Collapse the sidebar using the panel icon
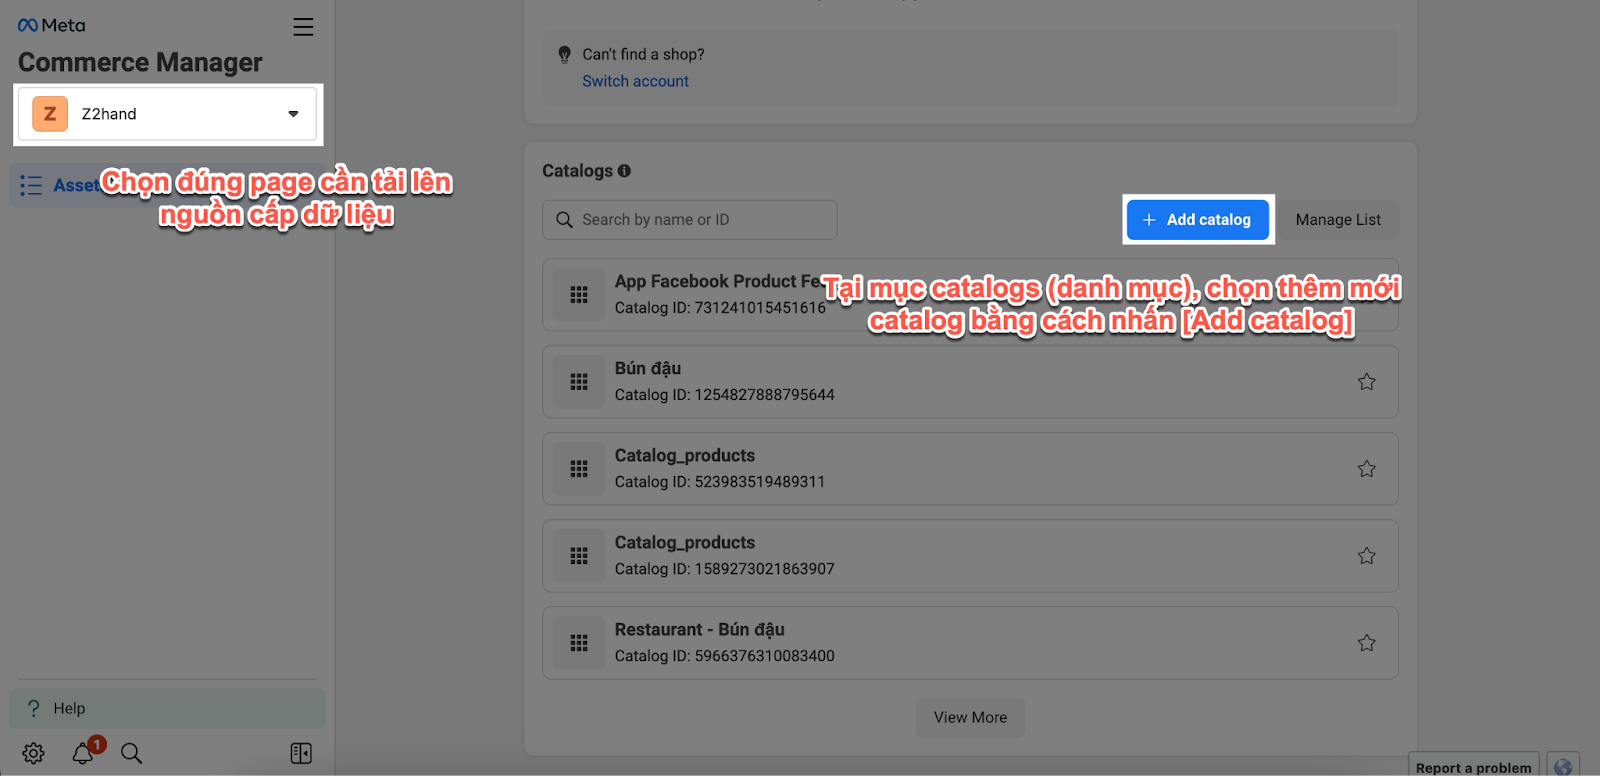This screenshot has height=776, width=1600. (x=301, y=753)
